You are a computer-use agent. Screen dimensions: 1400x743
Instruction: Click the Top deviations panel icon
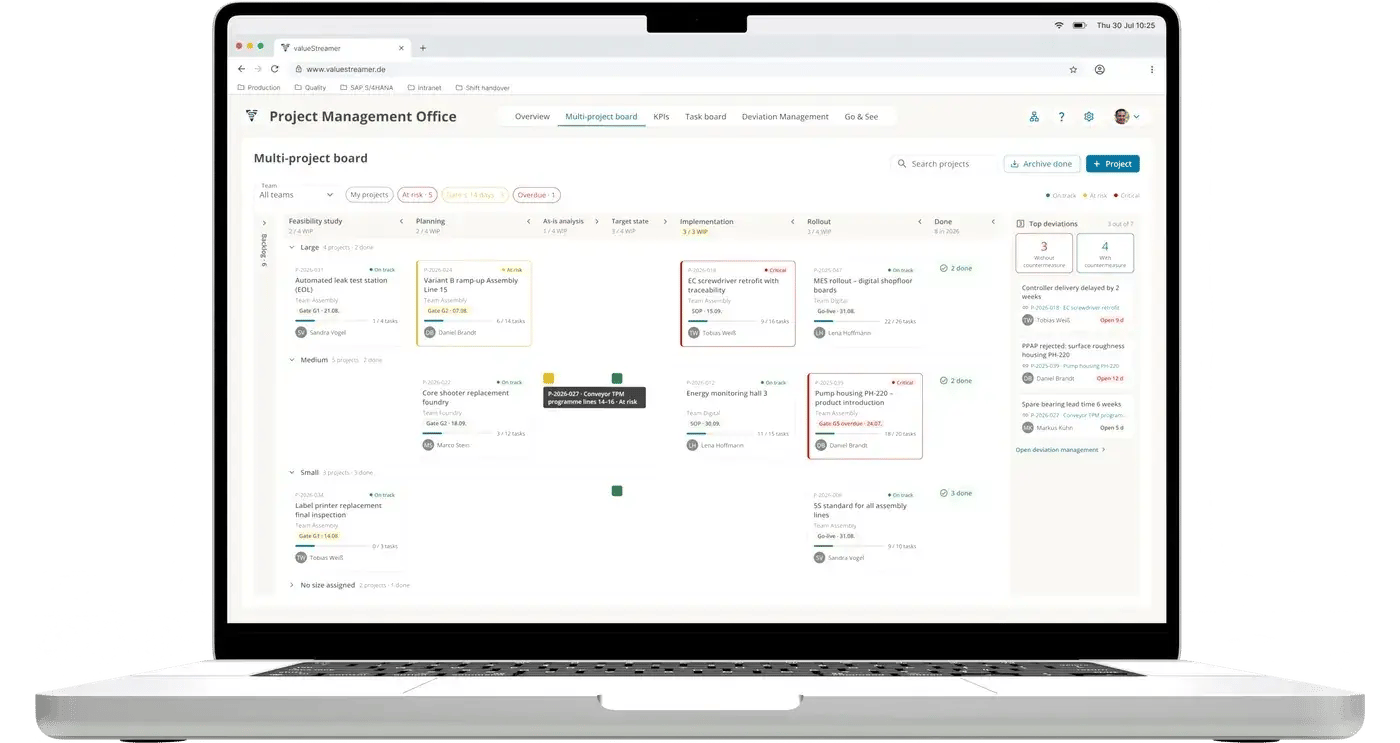click(x=1020, y=224)
